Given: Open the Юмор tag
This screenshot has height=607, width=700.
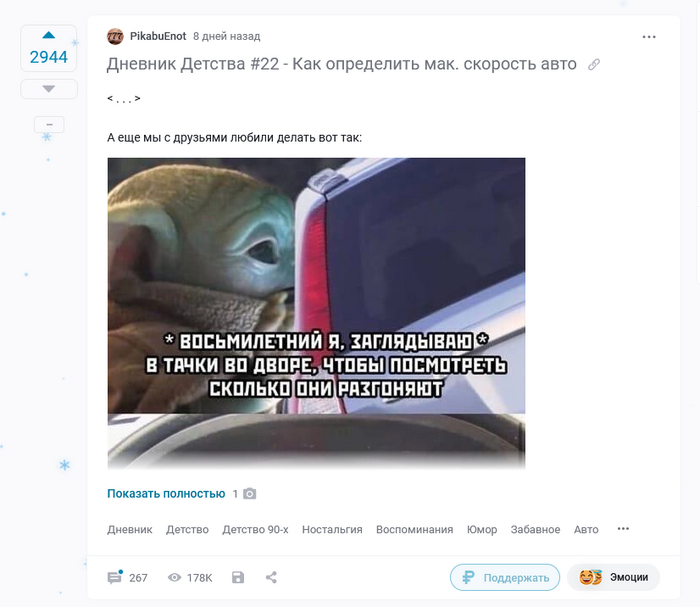Looking at the screenshot, I should tap(482, 529).
